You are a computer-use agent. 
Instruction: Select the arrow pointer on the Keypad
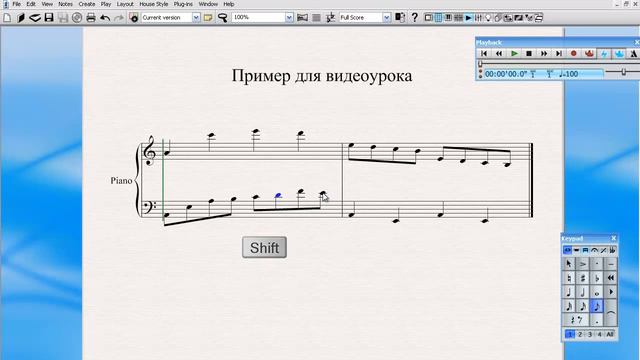(x=569, y=264)
